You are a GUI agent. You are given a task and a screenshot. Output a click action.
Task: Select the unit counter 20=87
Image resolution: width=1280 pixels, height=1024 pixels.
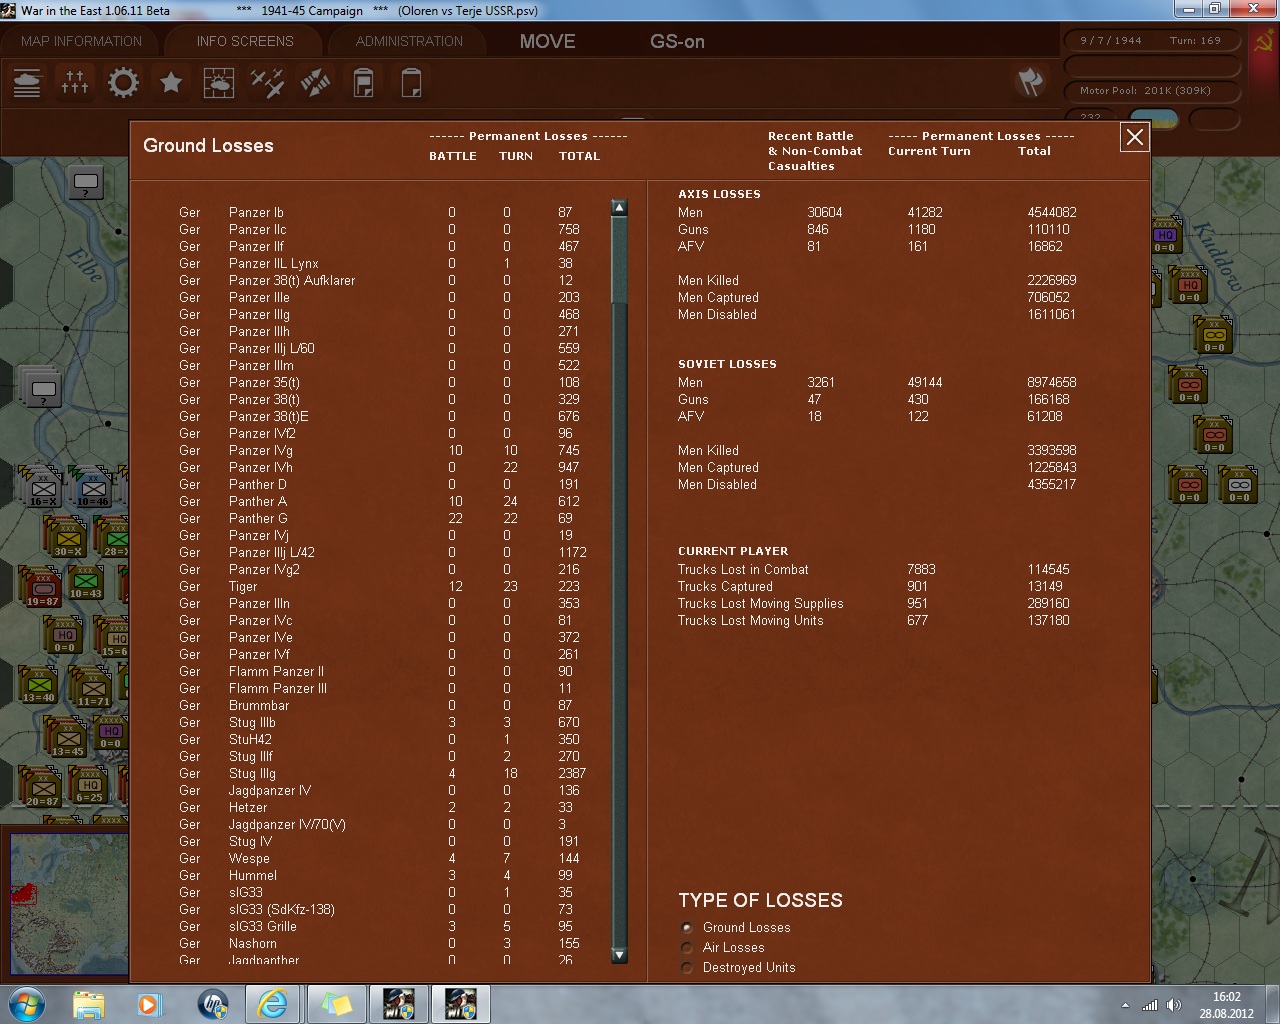pyautogui.click(x=42, y=788)
